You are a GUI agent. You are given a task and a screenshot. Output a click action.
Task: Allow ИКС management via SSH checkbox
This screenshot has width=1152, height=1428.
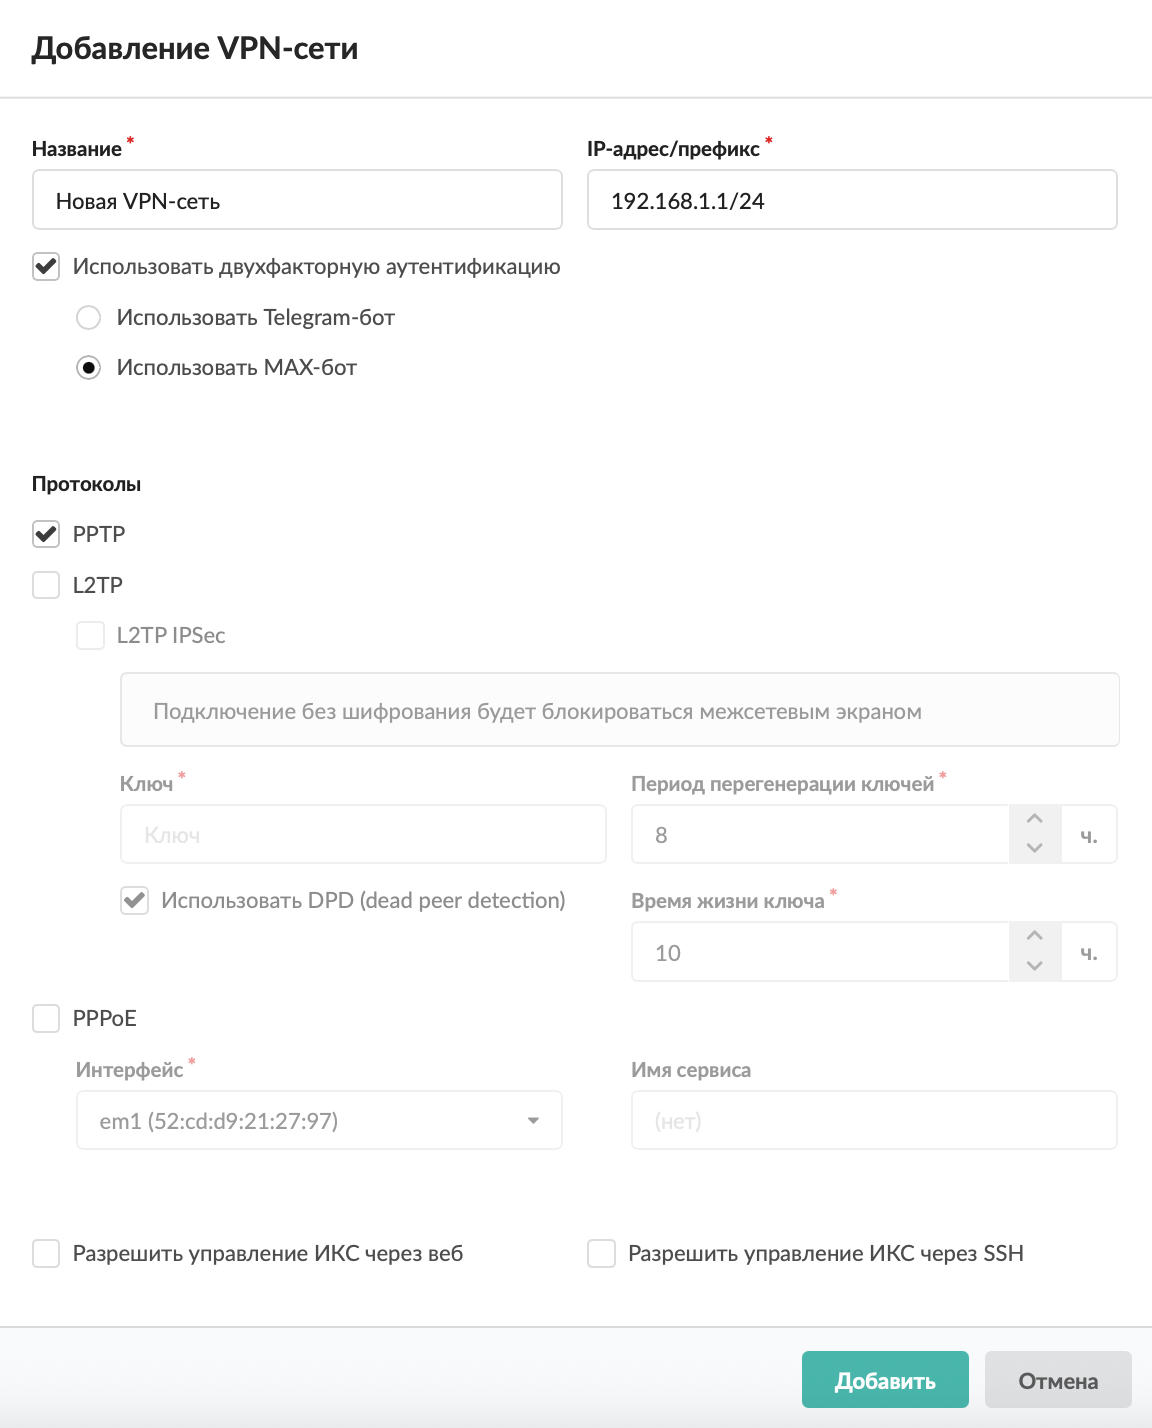(x=601, y=1253)
